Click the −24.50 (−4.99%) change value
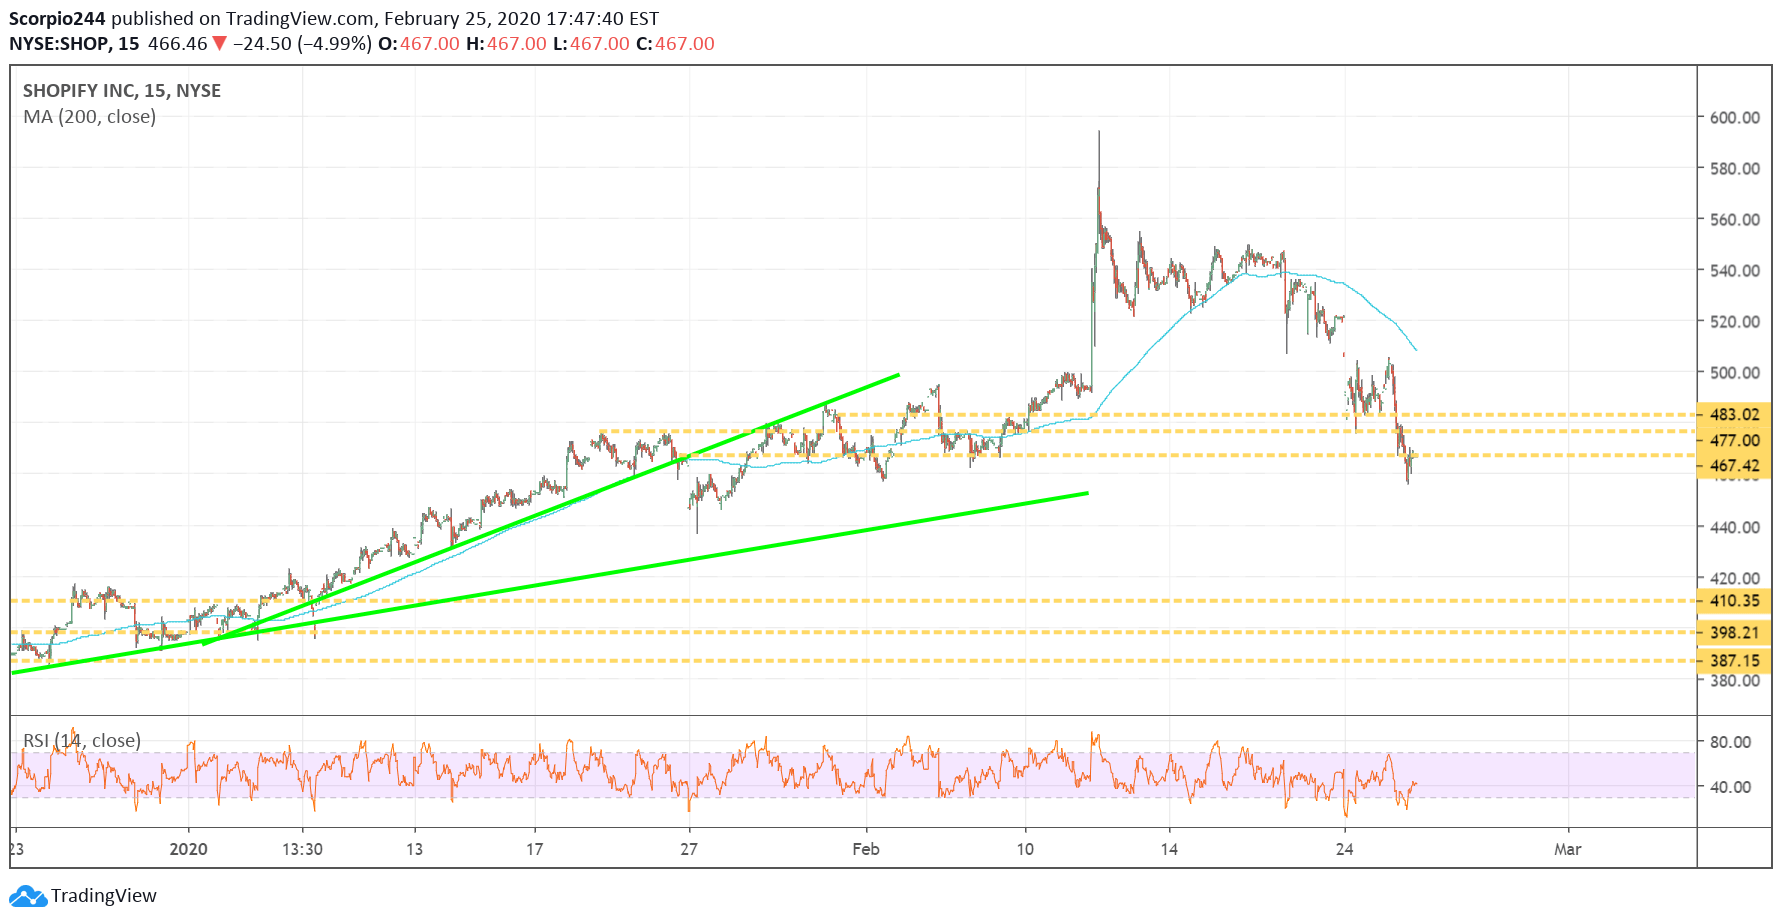 (303, 44)
